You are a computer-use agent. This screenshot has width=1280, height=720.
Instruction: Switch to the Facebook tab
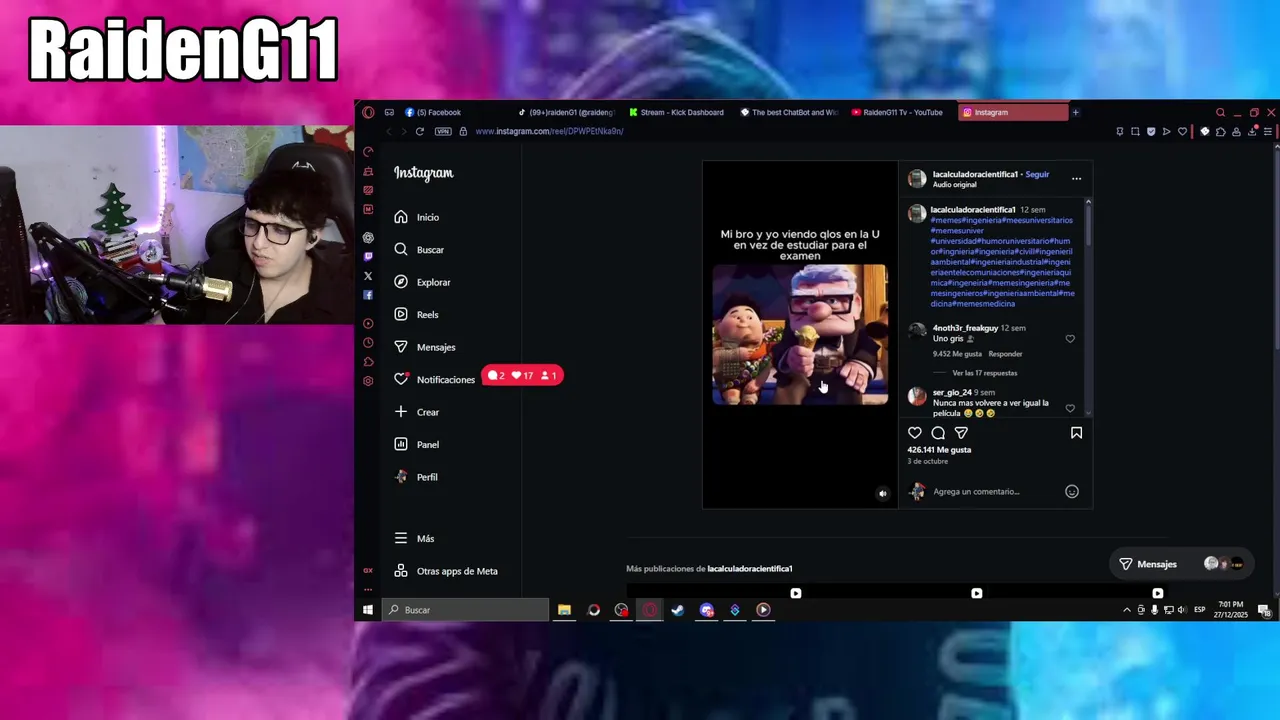[437, 113]
